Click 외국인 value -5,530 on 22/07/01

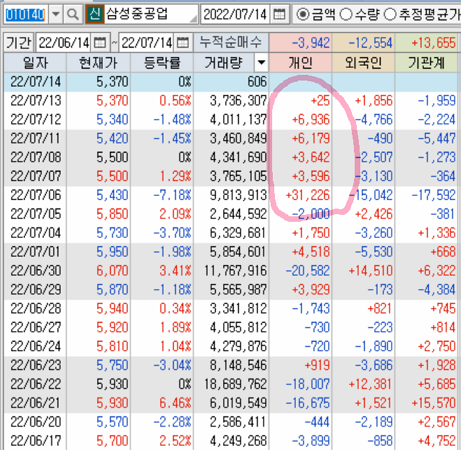click(x=374, y=252)
